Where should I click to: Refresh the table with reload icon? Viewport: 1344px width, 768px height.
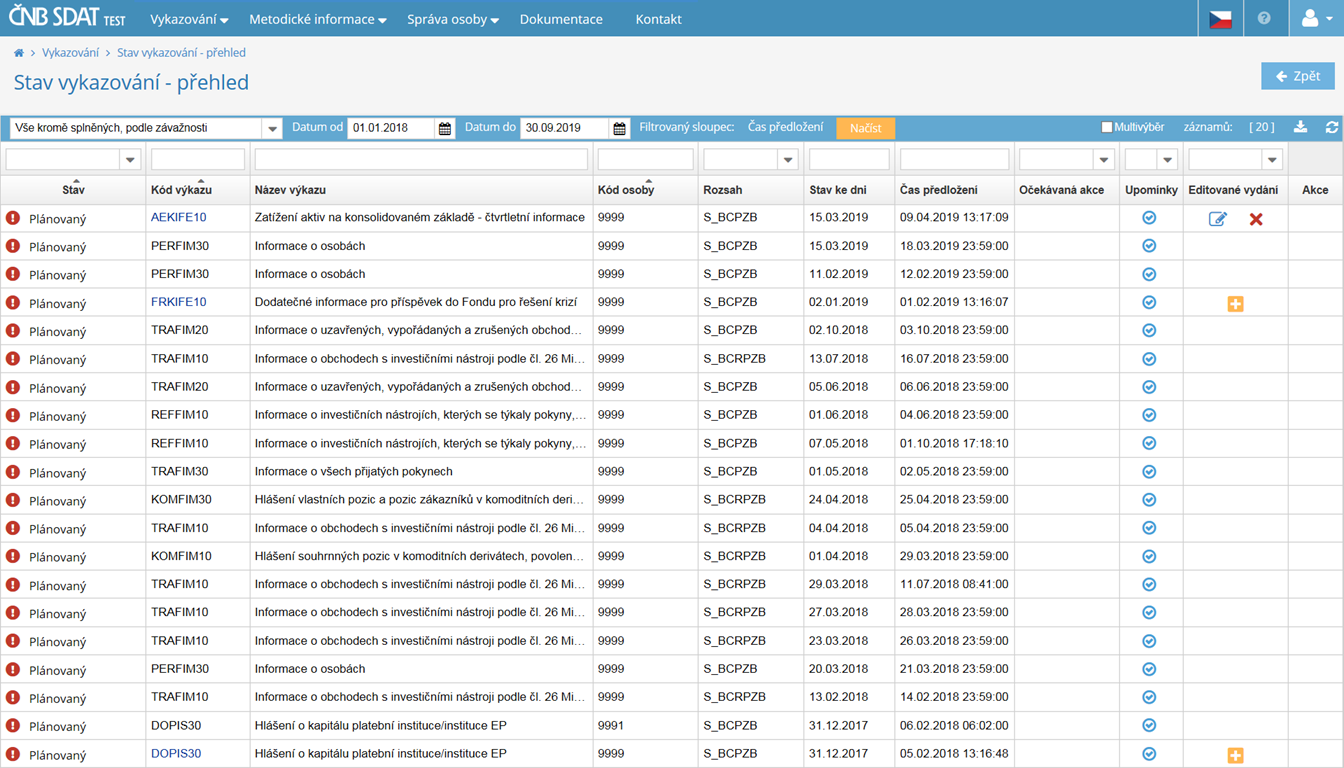(1331, 127)
